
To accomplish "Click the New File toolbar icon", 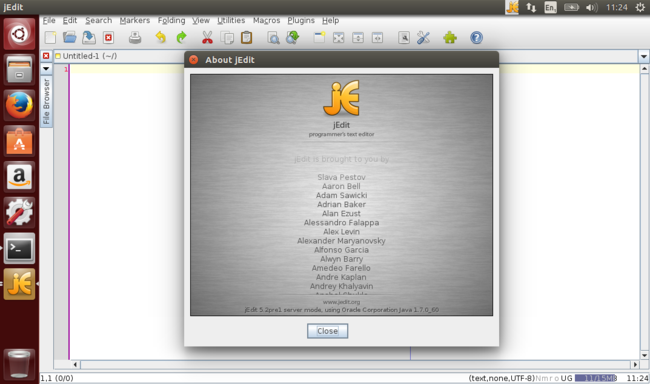I will tap(50, 38).
